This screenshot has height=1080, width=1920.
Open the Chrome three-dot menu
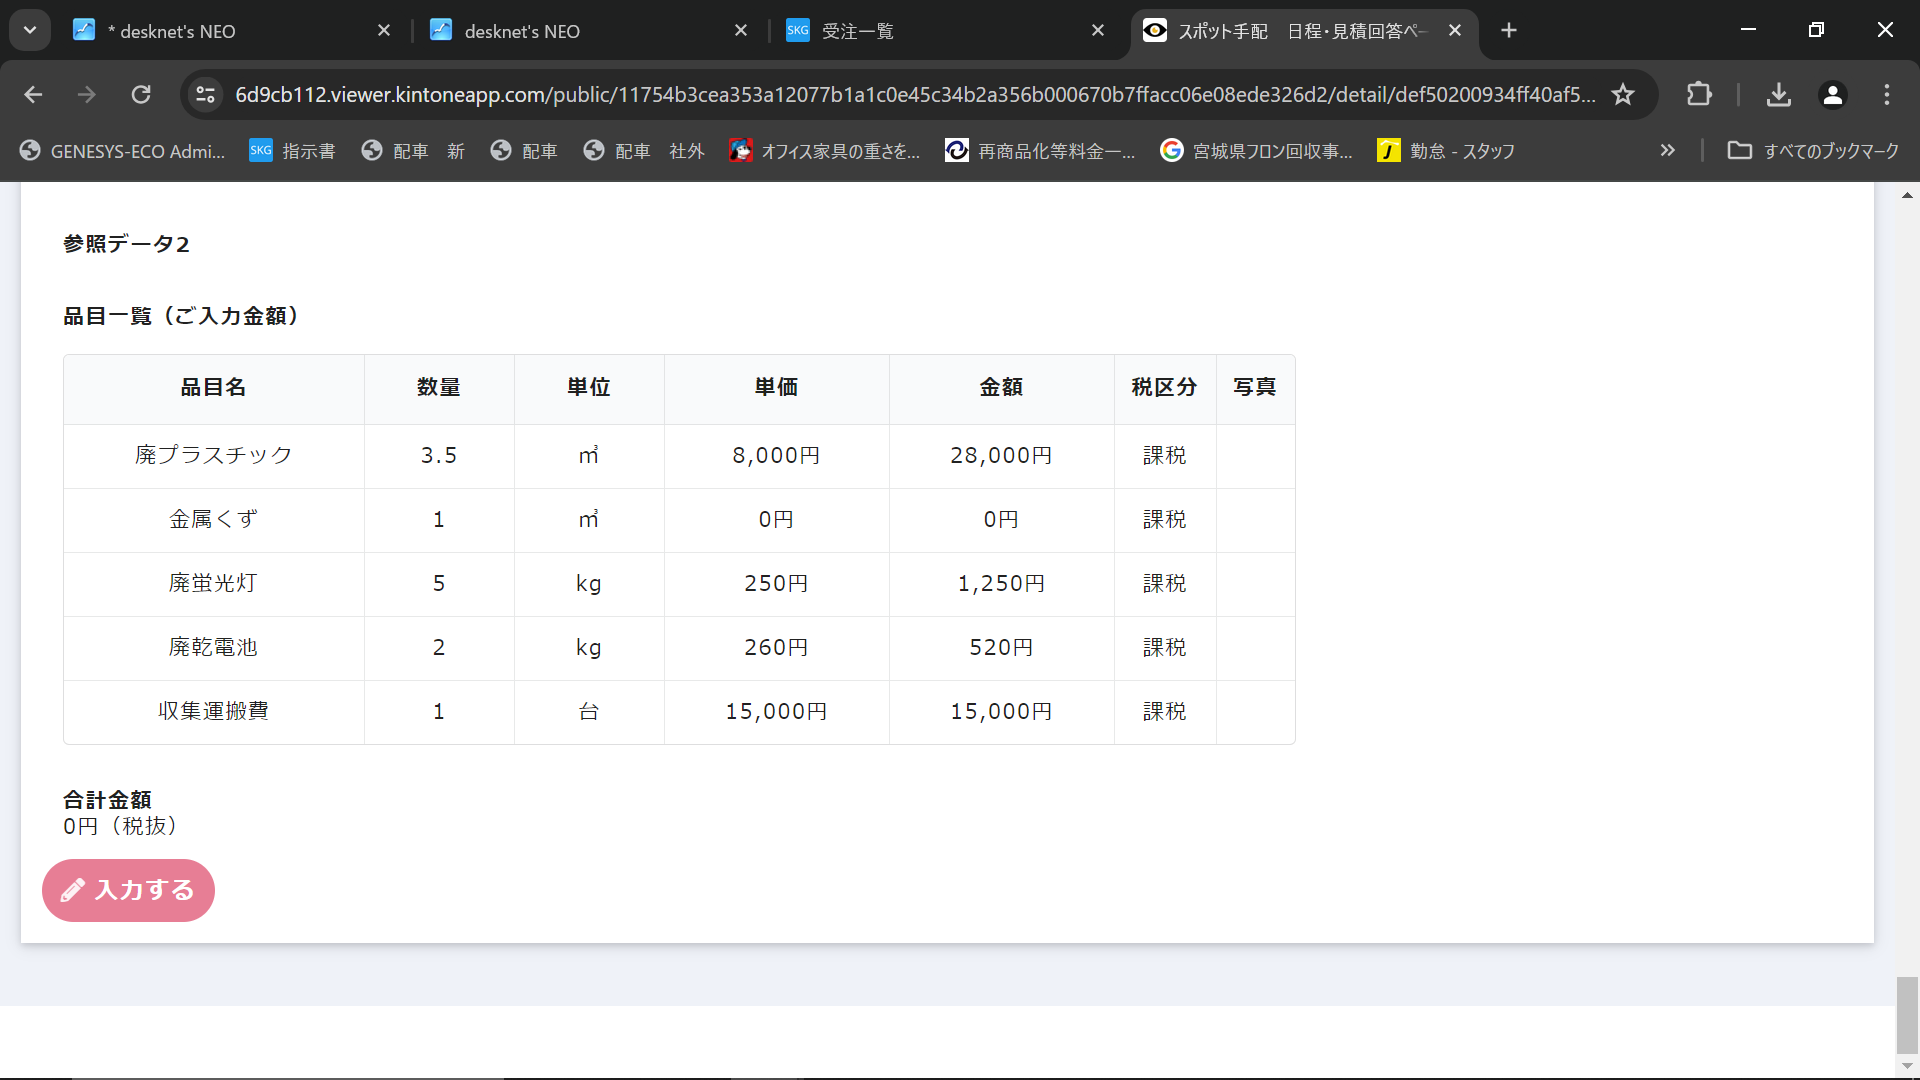(1886, 95)
